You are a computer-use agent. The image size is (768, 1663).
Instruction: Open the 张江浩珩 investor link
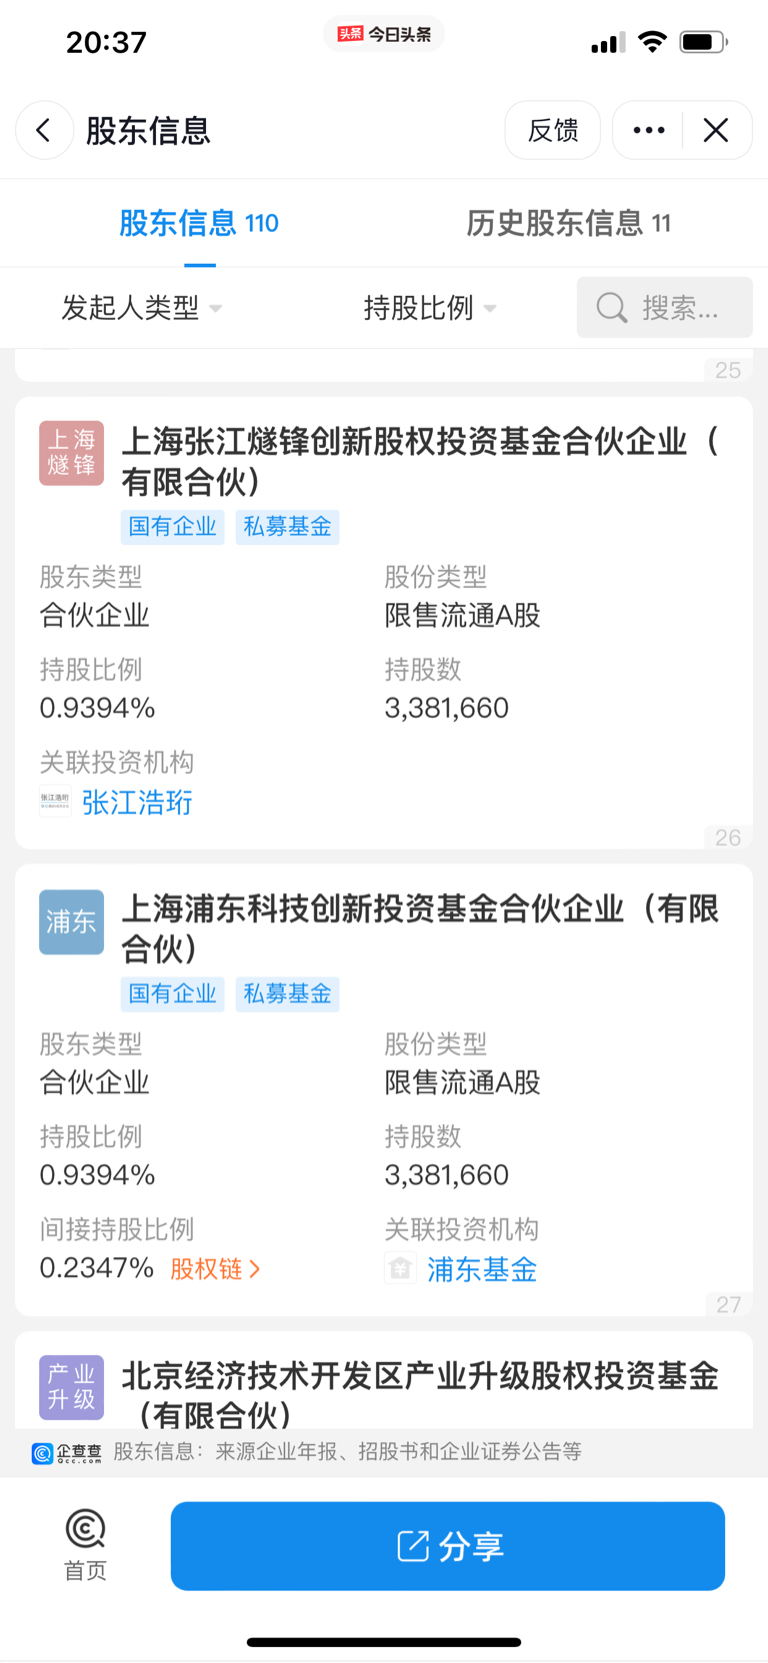pyautogui.click(x=137, y=802)
